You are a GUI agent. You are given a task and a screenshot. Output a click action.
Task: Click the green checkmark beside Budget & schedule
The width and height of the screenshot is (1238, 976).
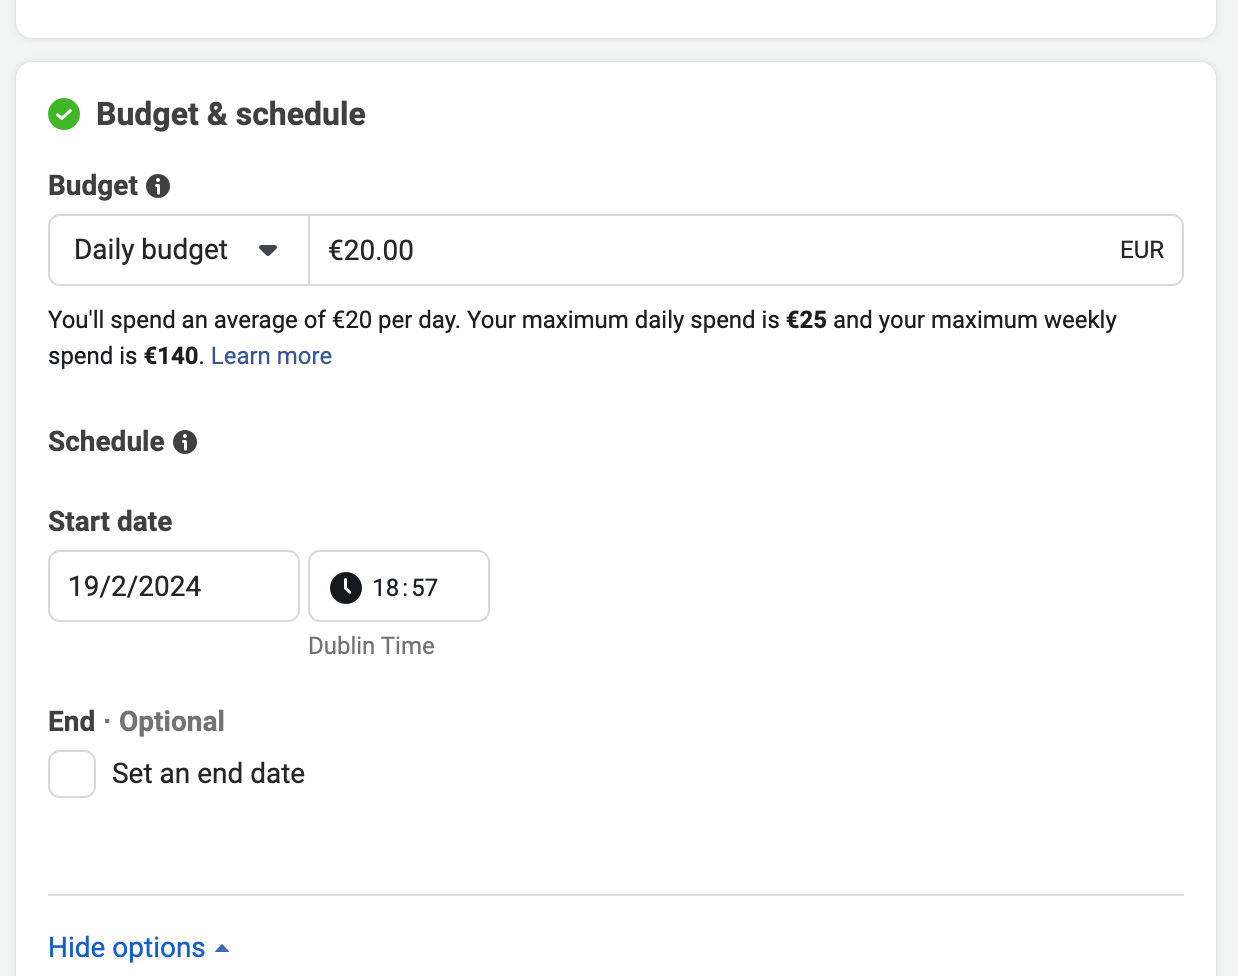64,115
